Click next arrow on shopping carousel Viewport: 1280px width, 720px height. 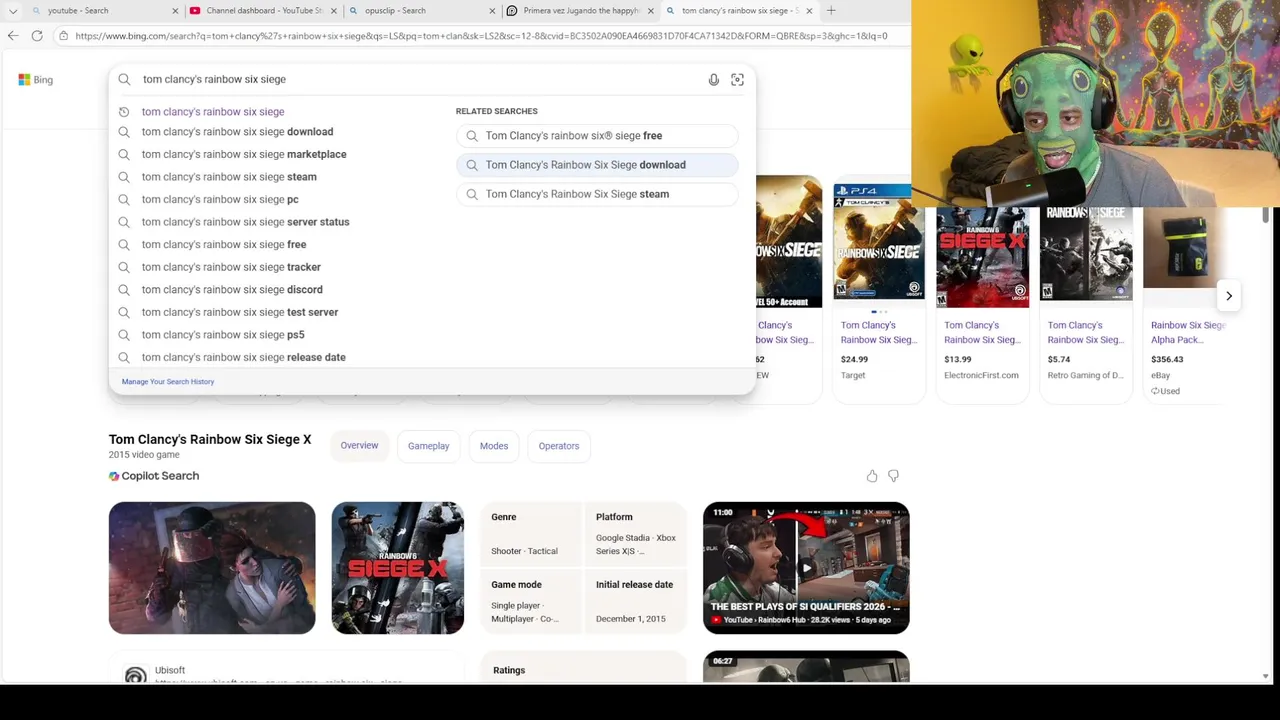pyautogui.click(x=1229, y=296)
